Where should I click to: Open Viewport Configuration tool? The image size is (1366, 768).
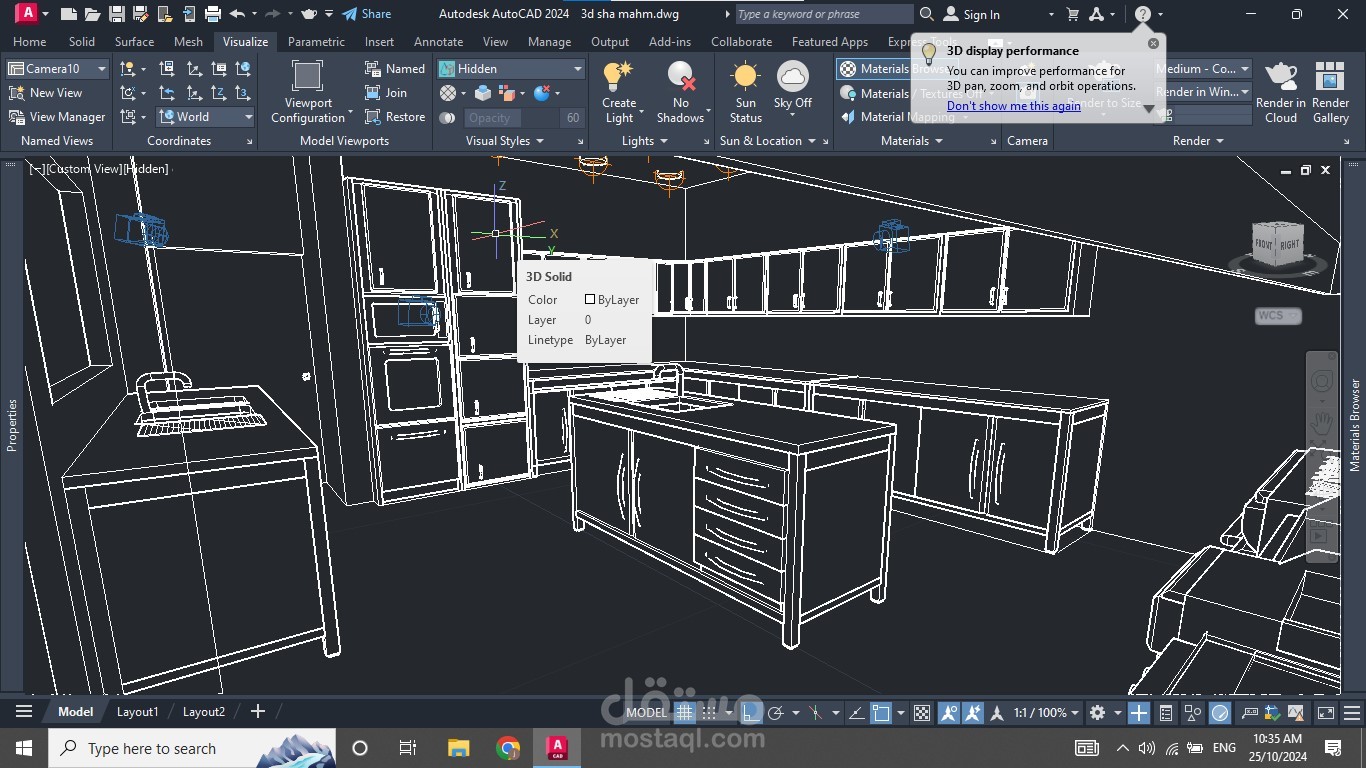click(x=307, y=78)
